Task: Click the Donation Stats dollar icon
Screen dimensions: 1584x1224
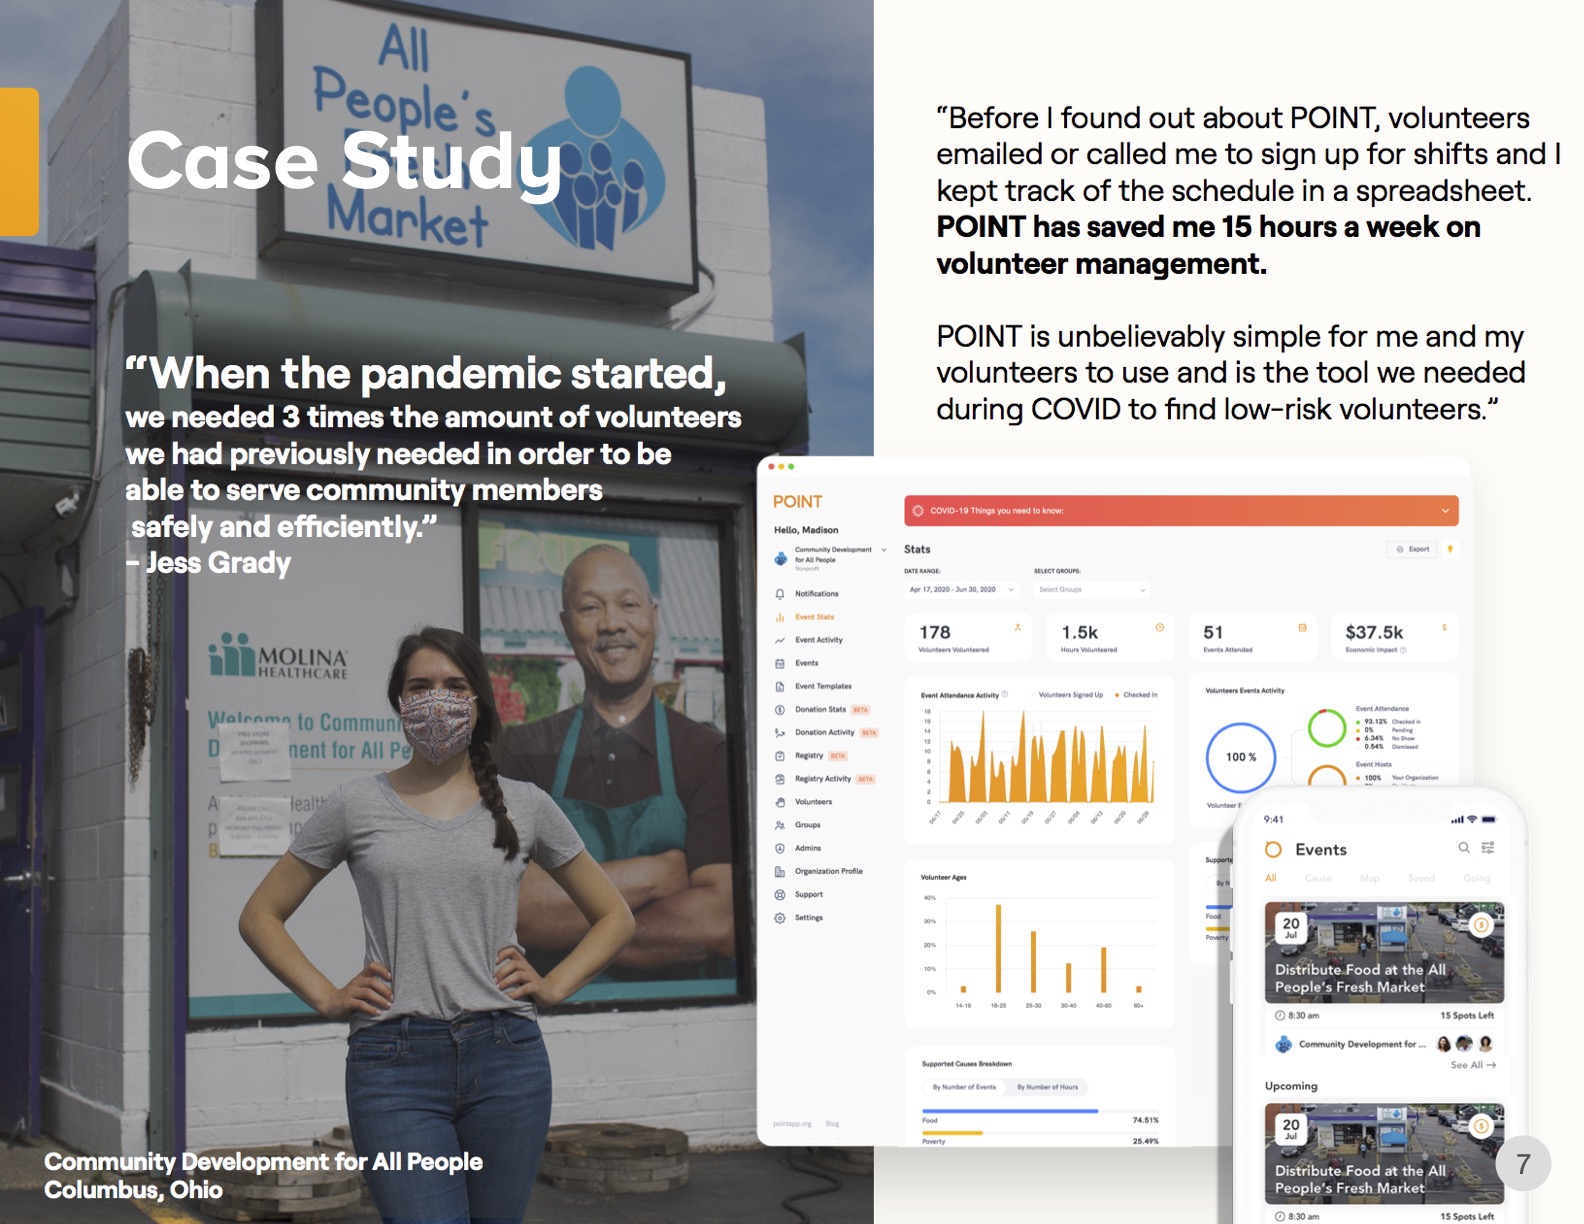Action: (x=780, y=710)
